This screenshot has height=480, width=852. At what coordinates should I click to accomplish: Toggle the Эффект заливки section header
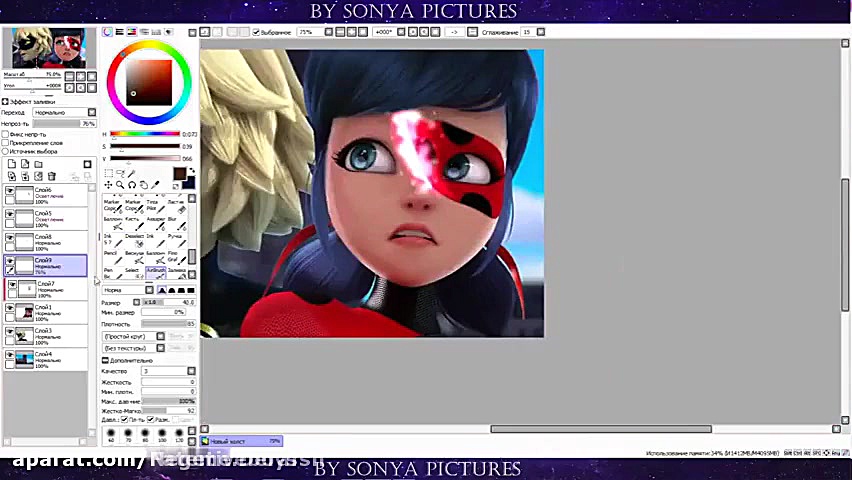[28, 101]
